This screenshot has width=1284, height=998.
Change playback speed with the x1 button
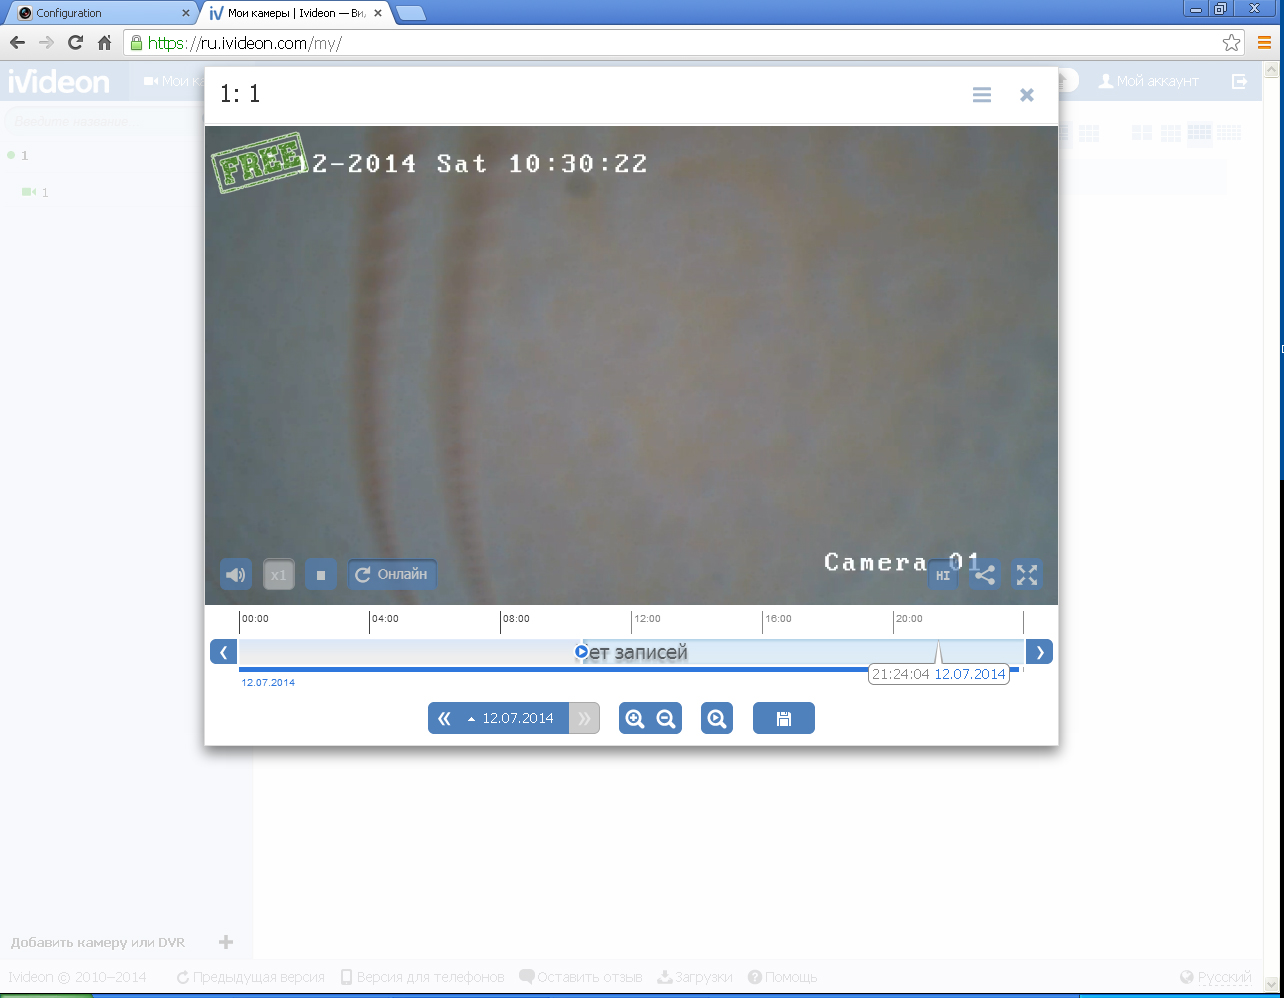[279, 575]
